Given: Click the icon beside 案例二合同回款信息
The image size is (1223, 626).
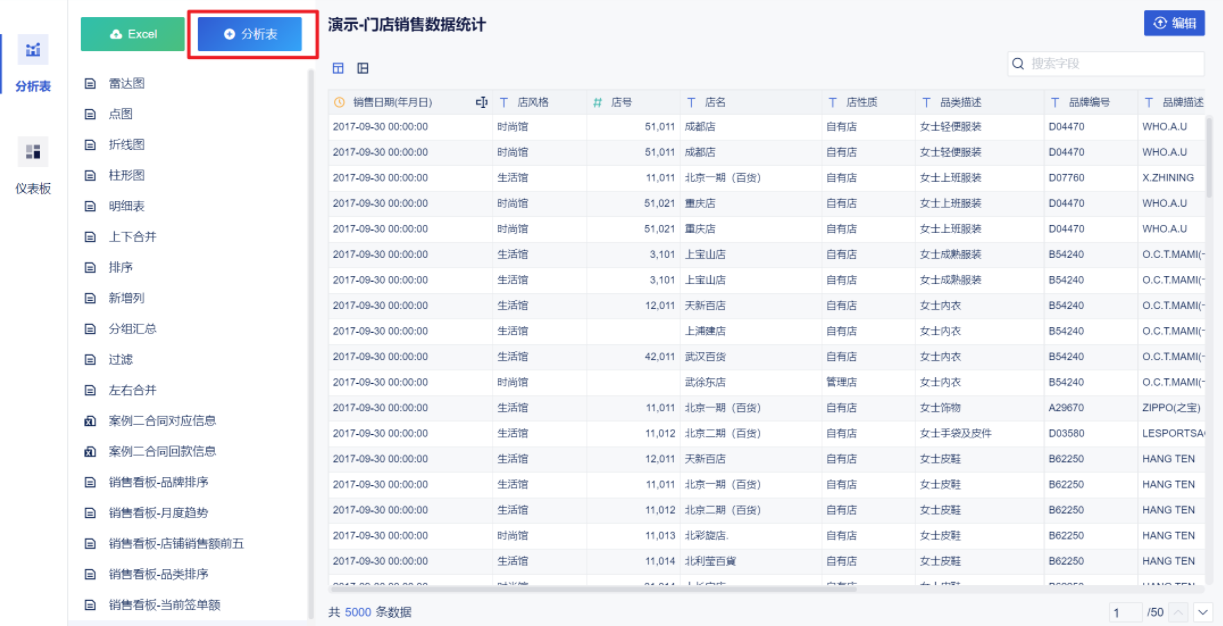Looking at the screenshot, I should [x=90, y=451].
